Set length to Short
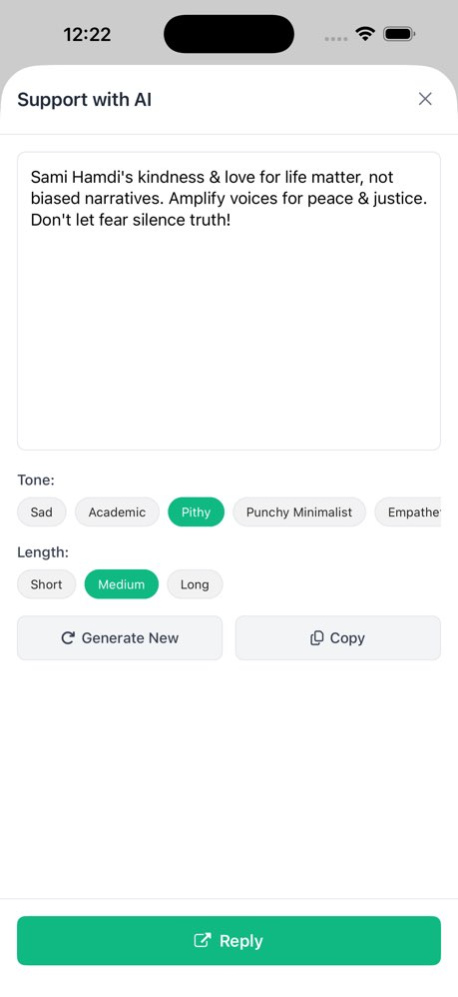This screenshot has width=458, height=997. pos(46,584)
